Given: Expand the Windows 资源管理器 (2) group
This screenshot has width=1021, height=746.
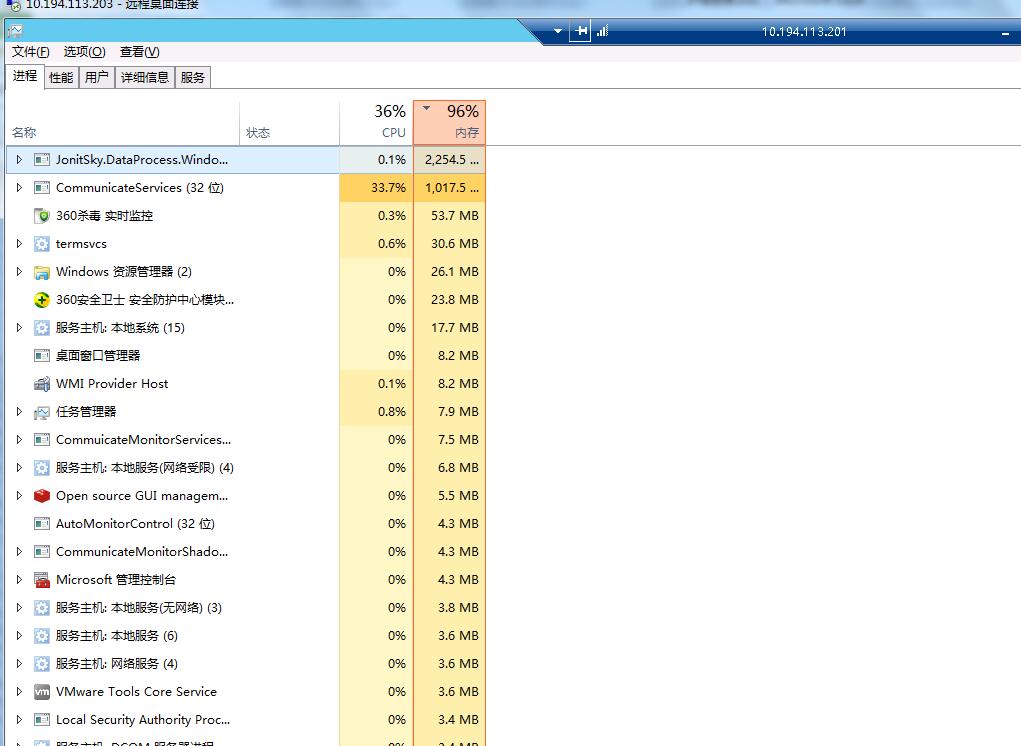Looking at the screenshot, I should pyautogui.click(x=19, y=271).
